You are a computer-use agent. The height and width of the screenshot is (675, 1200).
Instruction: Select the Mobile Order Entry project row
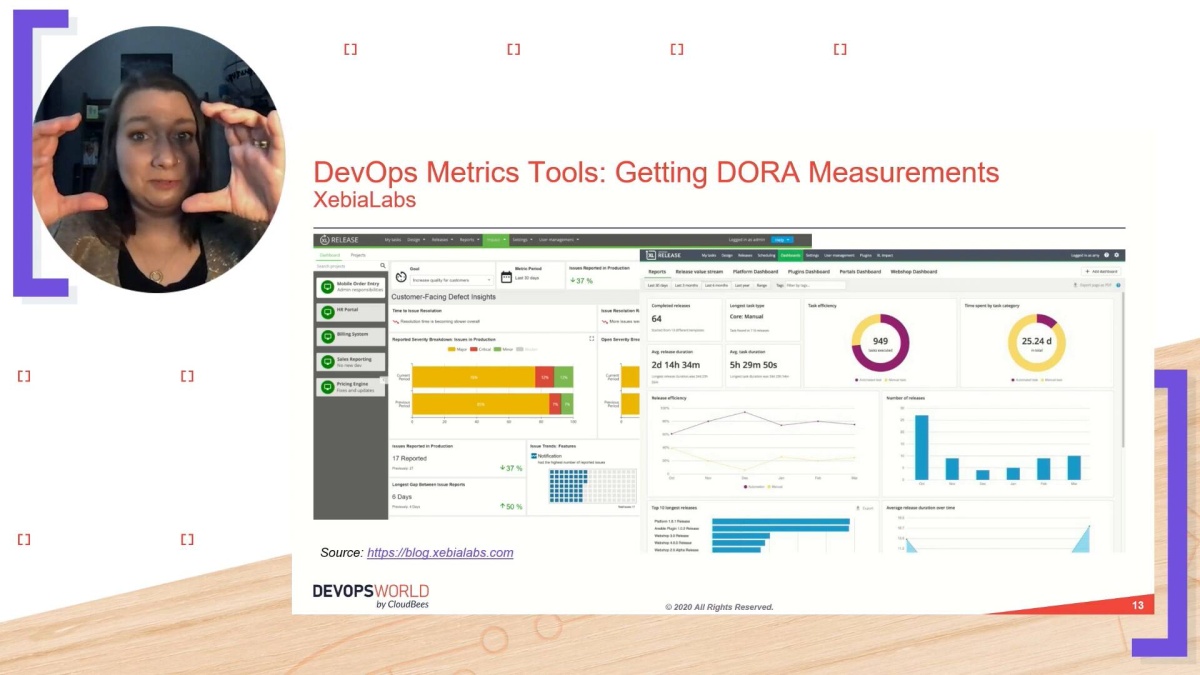[x=351, y=287]
